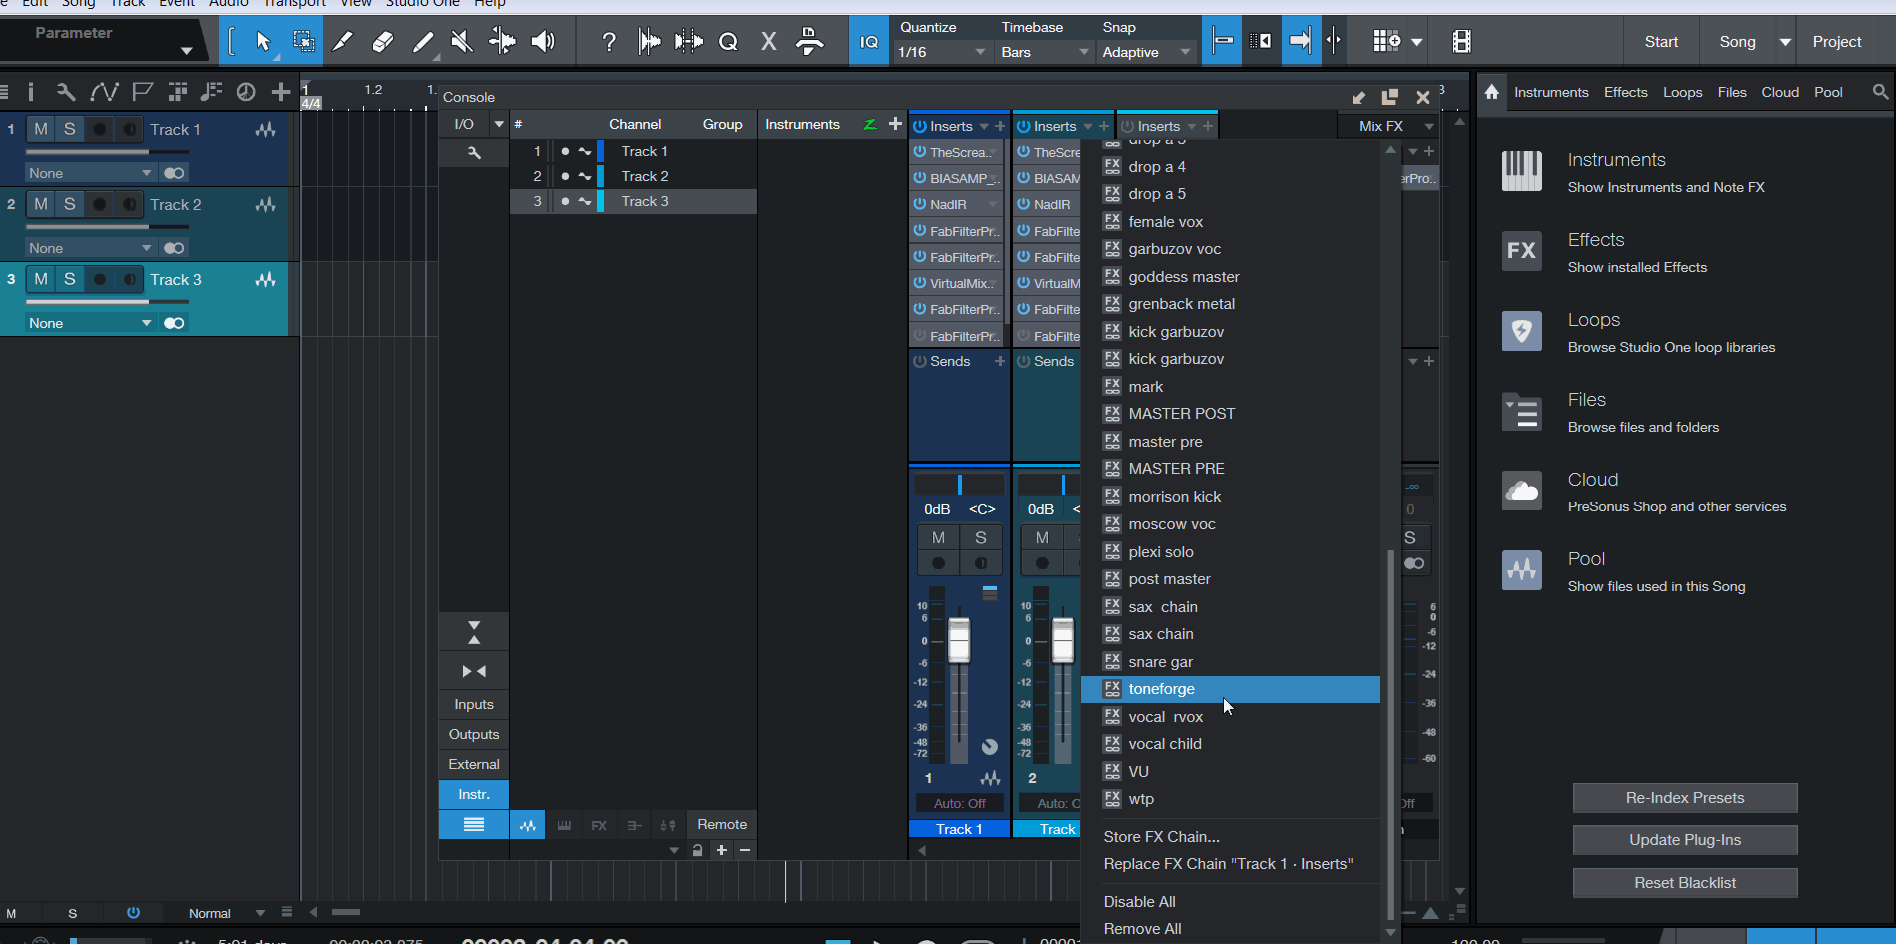Image resolution: width=1896 pixels, height=944 pixels.
Task: Solo channel 1 in the console mixer
Action: click(x=980, y=538)
